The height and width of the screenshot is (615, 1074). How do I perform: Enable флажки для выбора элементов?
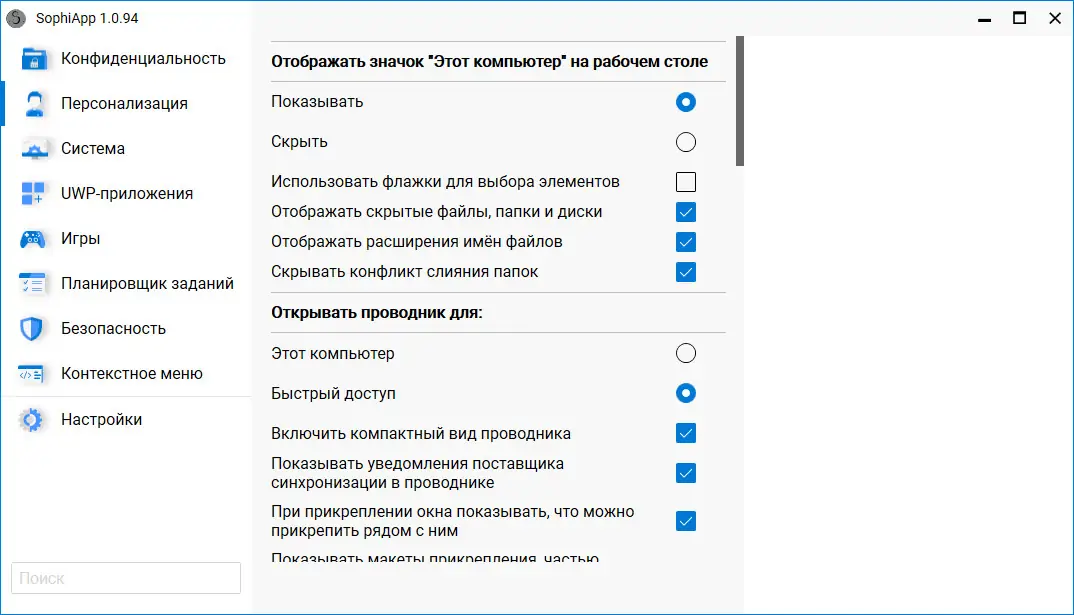[686, 181]
